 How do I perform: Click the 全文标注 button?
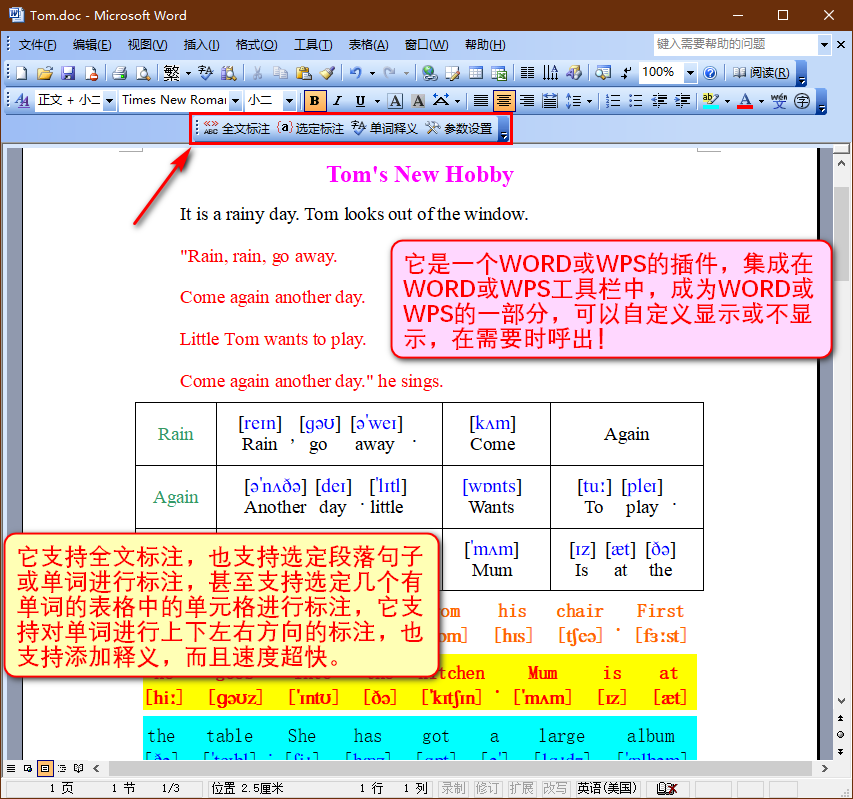coord(237,128)
